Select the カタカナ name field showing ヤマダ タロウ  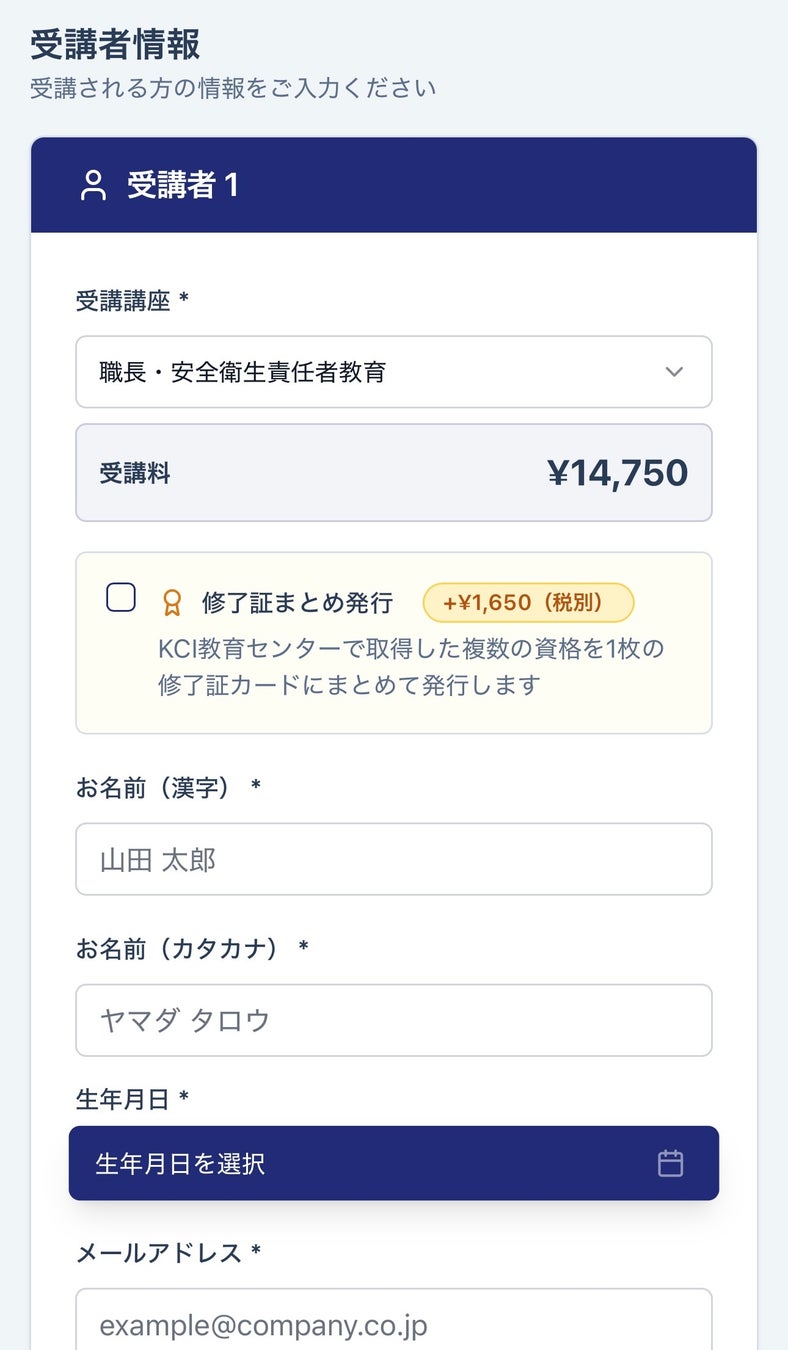(393, 1020)
